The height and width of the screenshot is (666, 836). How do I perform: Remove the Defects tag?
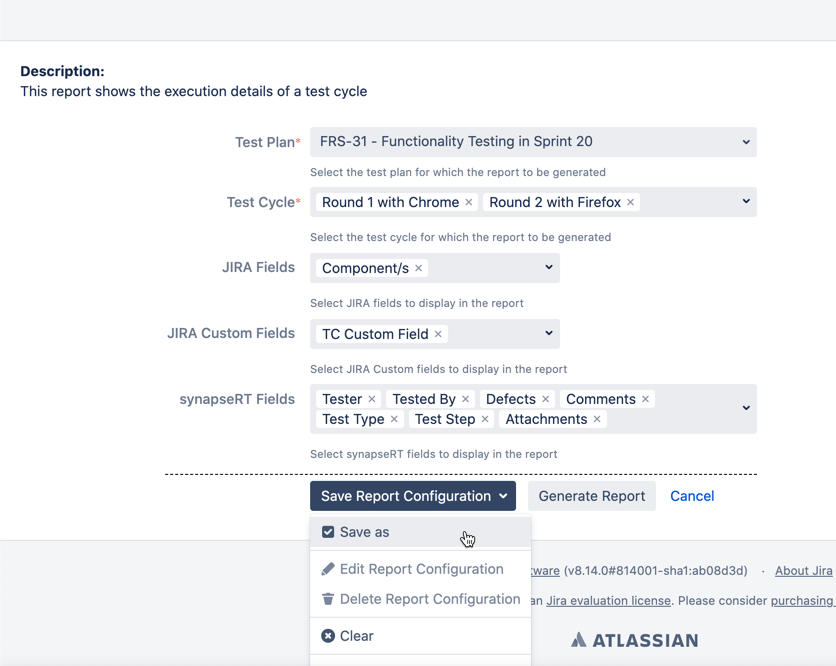point(546,400)
